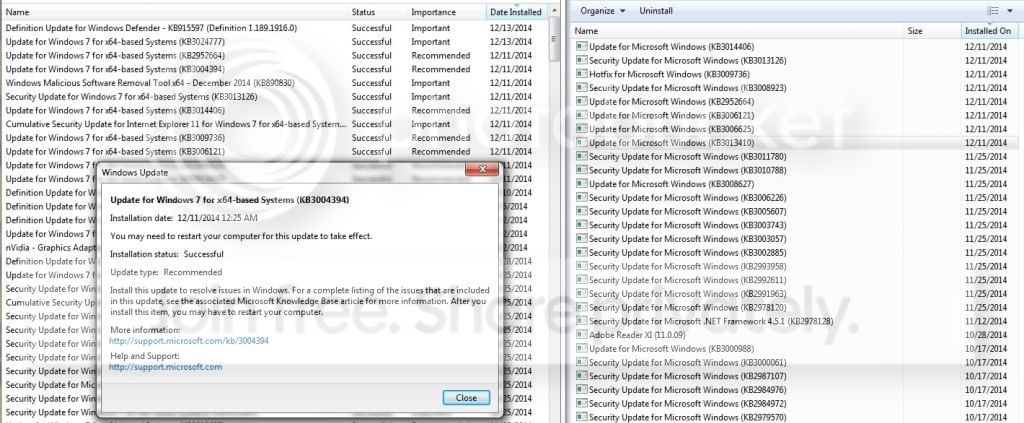Select Update for Windows 7 KB3024777 row
Image resolution: width=1024 pixels, height=423 pixels.
tap(274, 42)
